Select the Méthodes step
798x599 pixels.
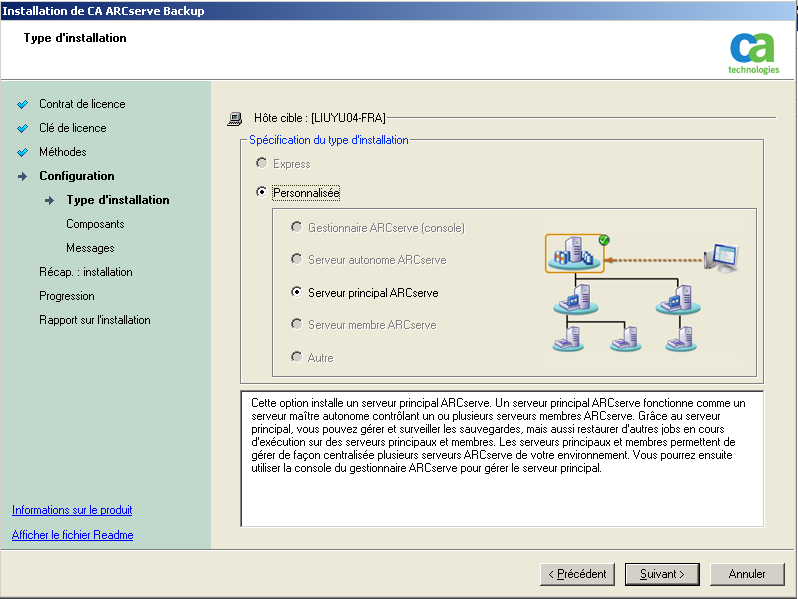[63, 152]
